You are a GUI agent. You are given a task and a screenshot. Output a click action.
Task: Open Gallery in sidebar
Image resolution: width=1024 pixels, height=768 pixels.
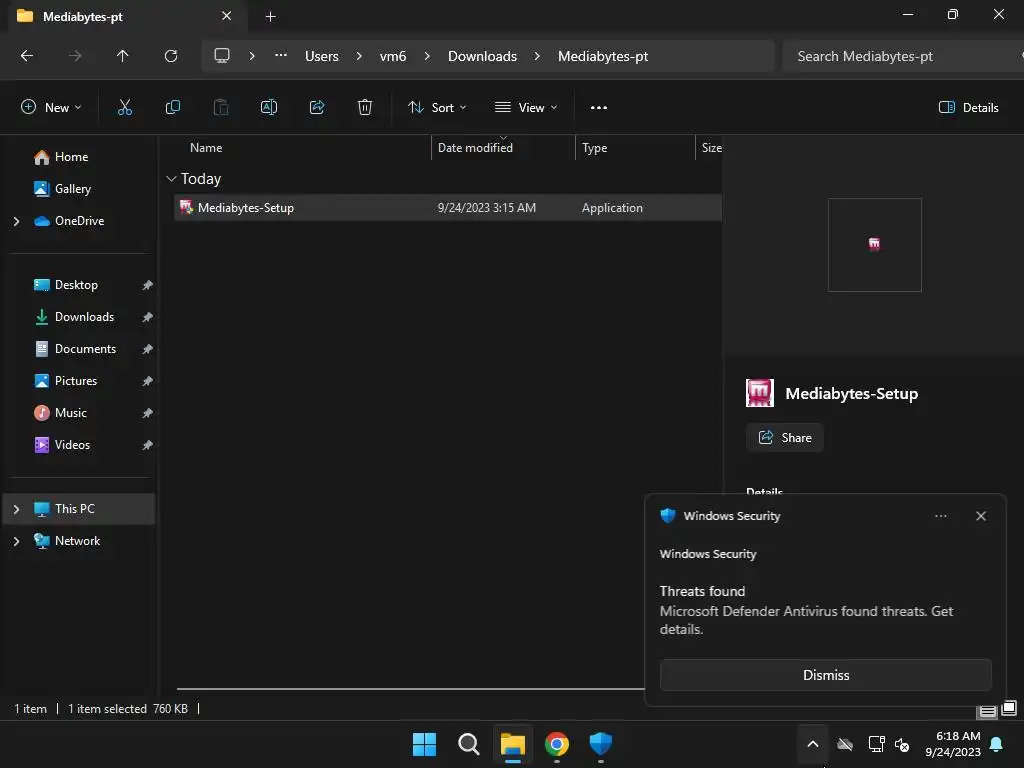[x=72, y=189]
